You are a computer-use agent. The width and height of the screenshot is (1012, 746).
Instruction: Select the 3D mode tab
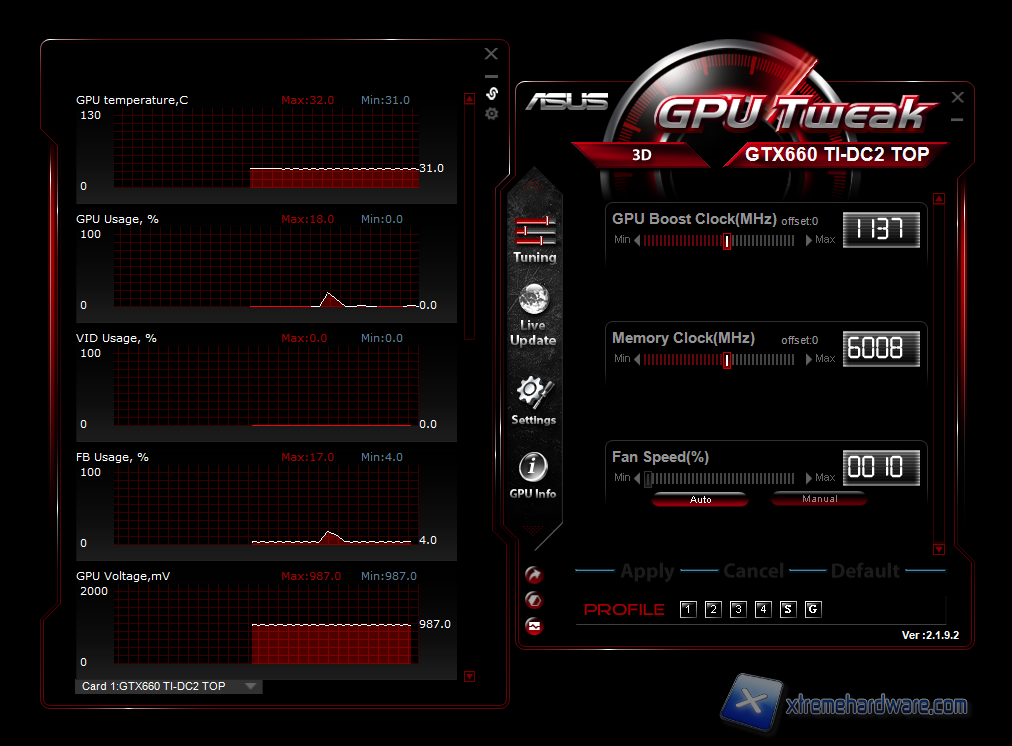[x=641, y=155]
